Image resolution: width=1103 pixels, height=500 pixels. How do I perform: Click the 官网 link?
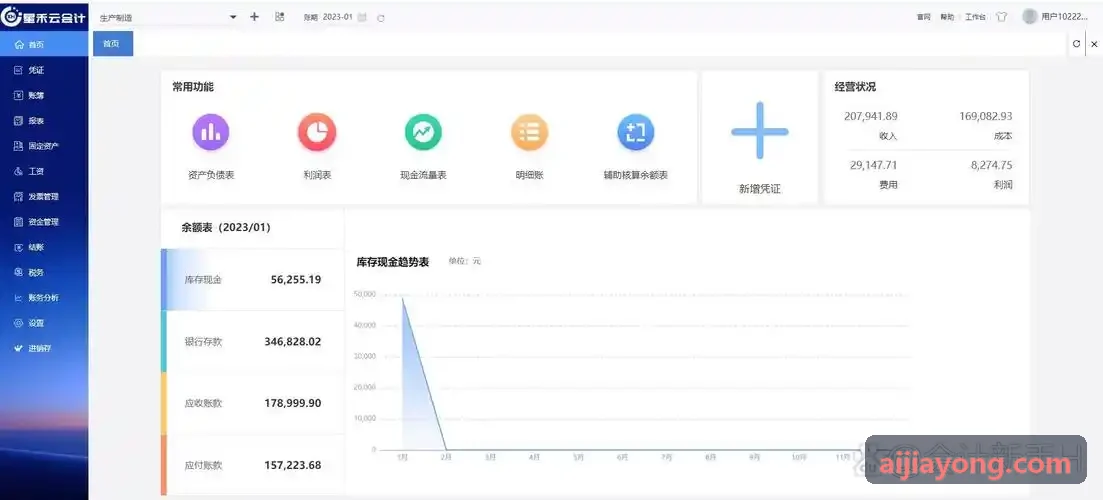click(924, 18)
